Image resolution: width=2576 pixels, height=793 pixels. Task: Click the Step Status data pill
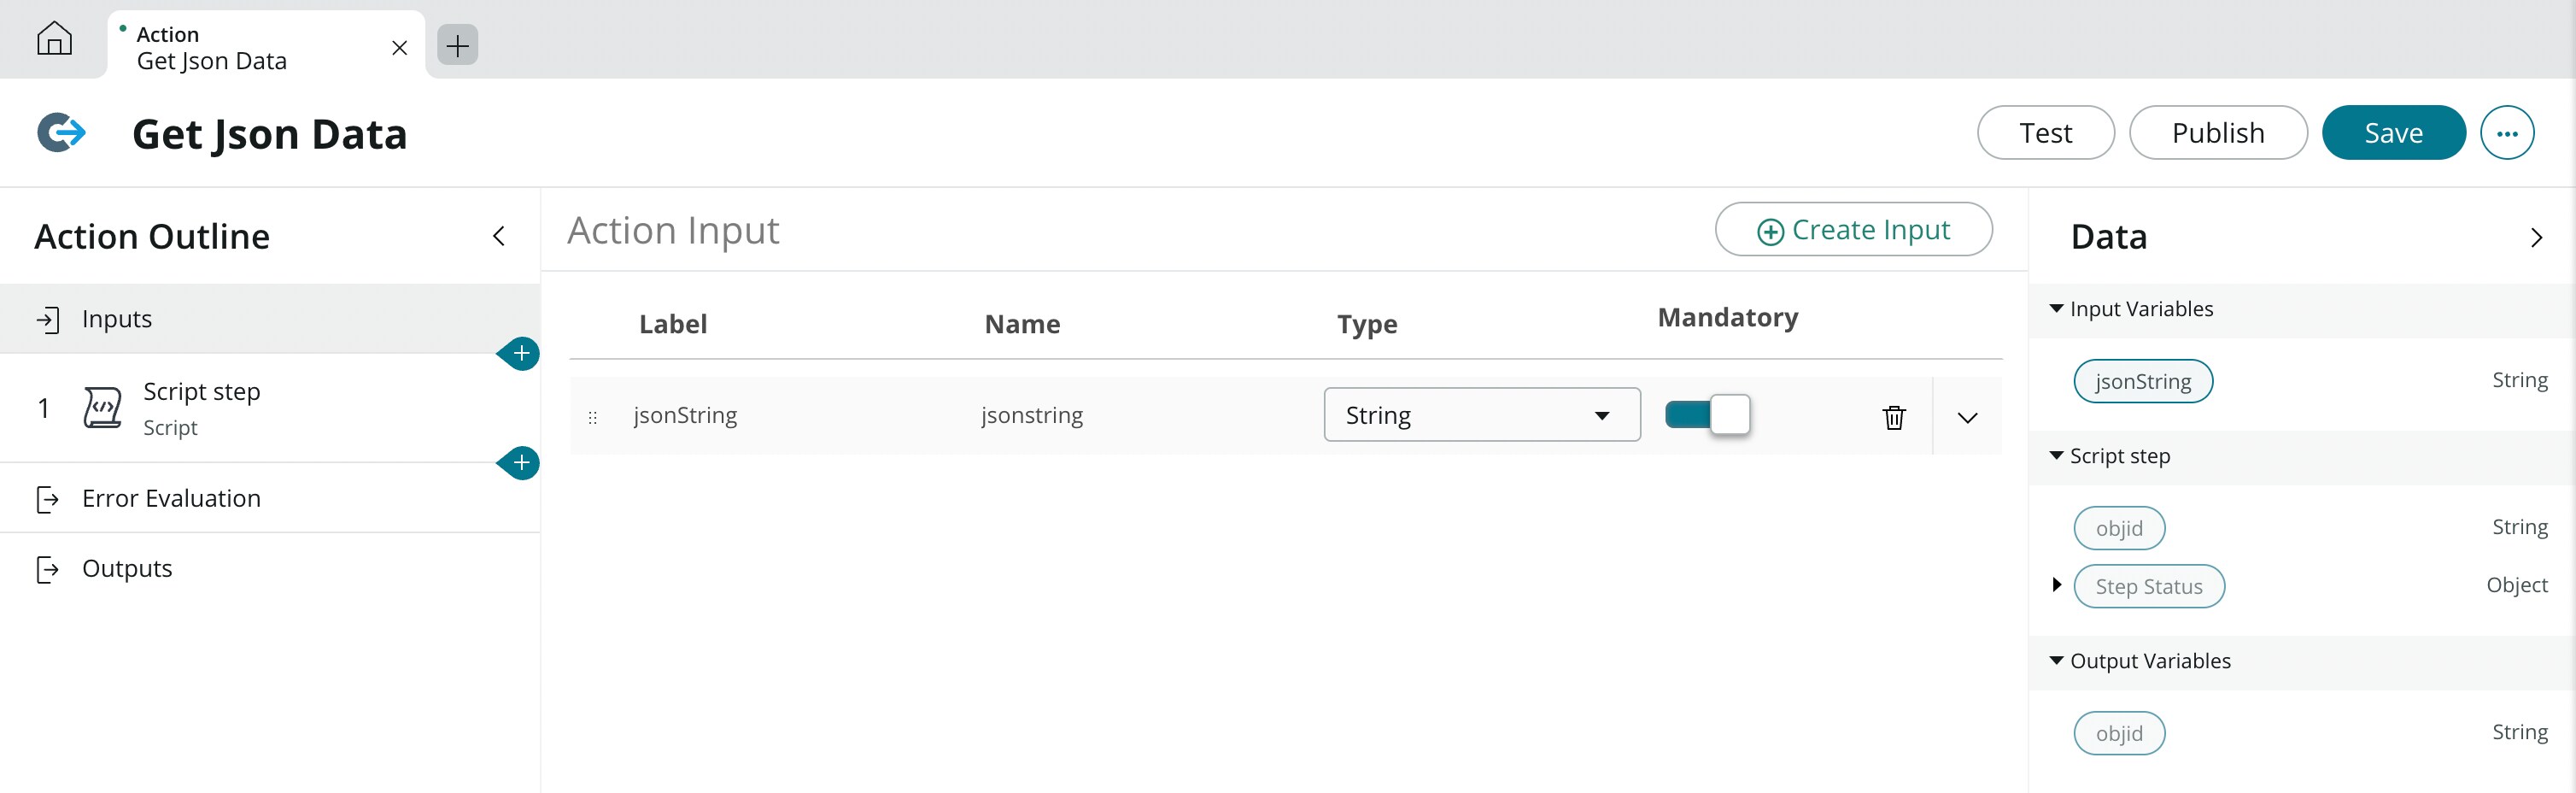pos(2149,586)
